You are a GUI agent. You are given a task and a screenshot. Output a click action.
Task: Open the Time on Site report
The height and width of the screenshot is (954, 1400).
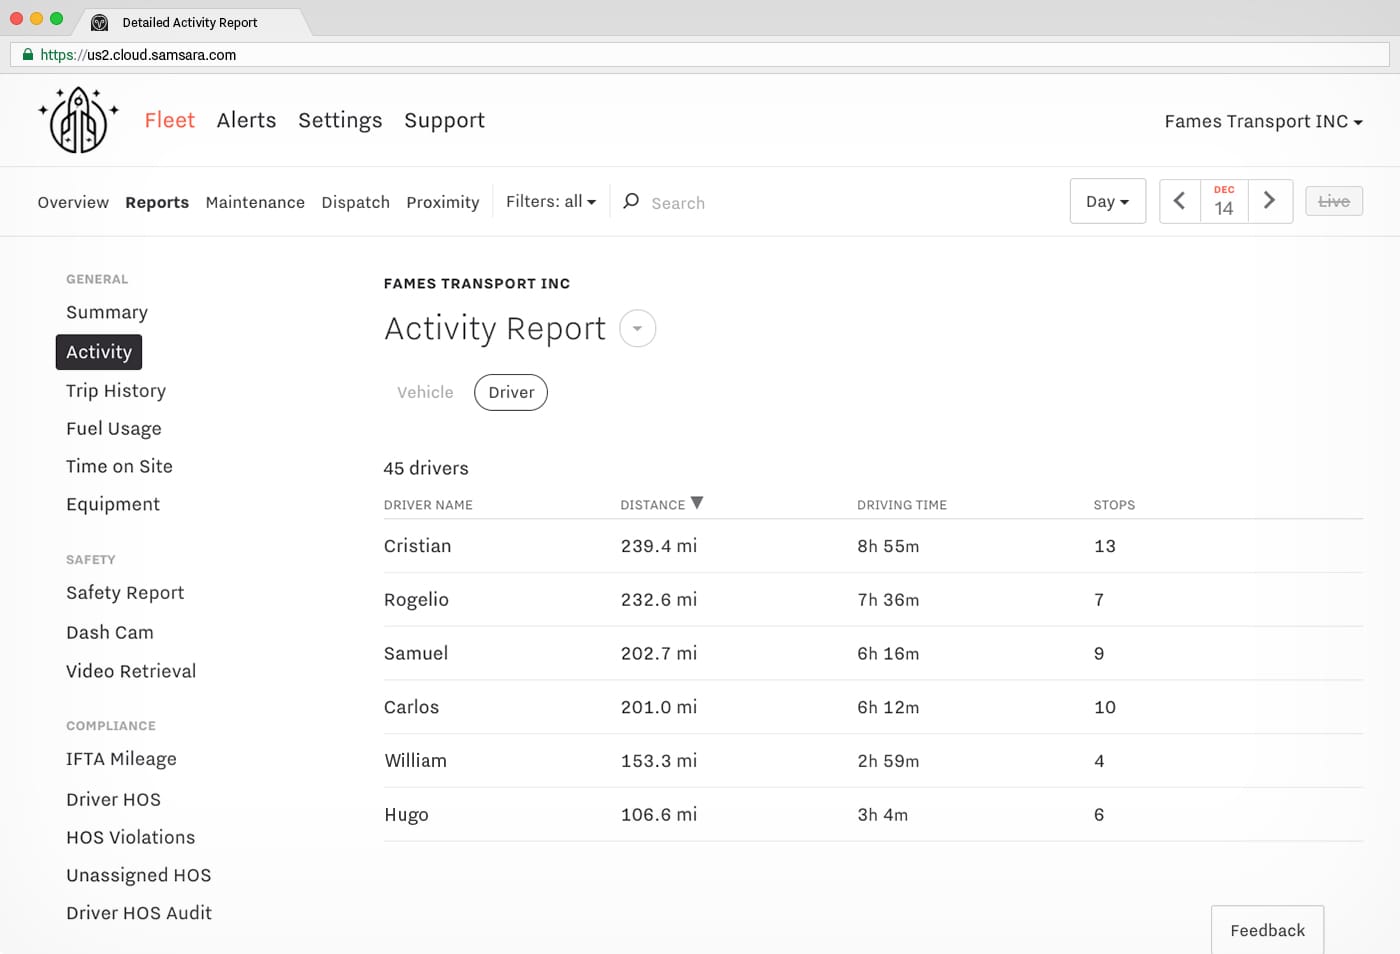pyautogui.click(x=119, y=466)
